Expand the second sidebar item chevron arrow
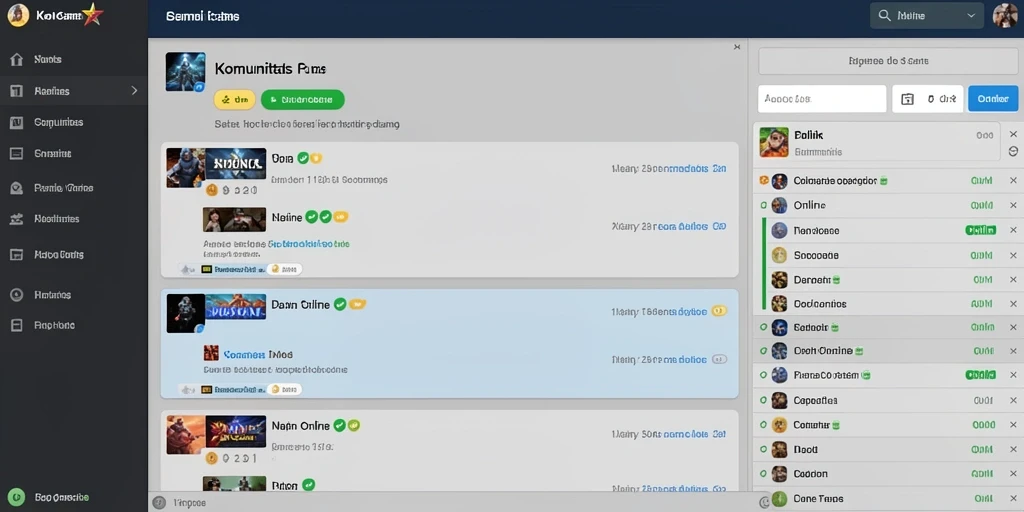1024x512 pixels. pos(135,91)
